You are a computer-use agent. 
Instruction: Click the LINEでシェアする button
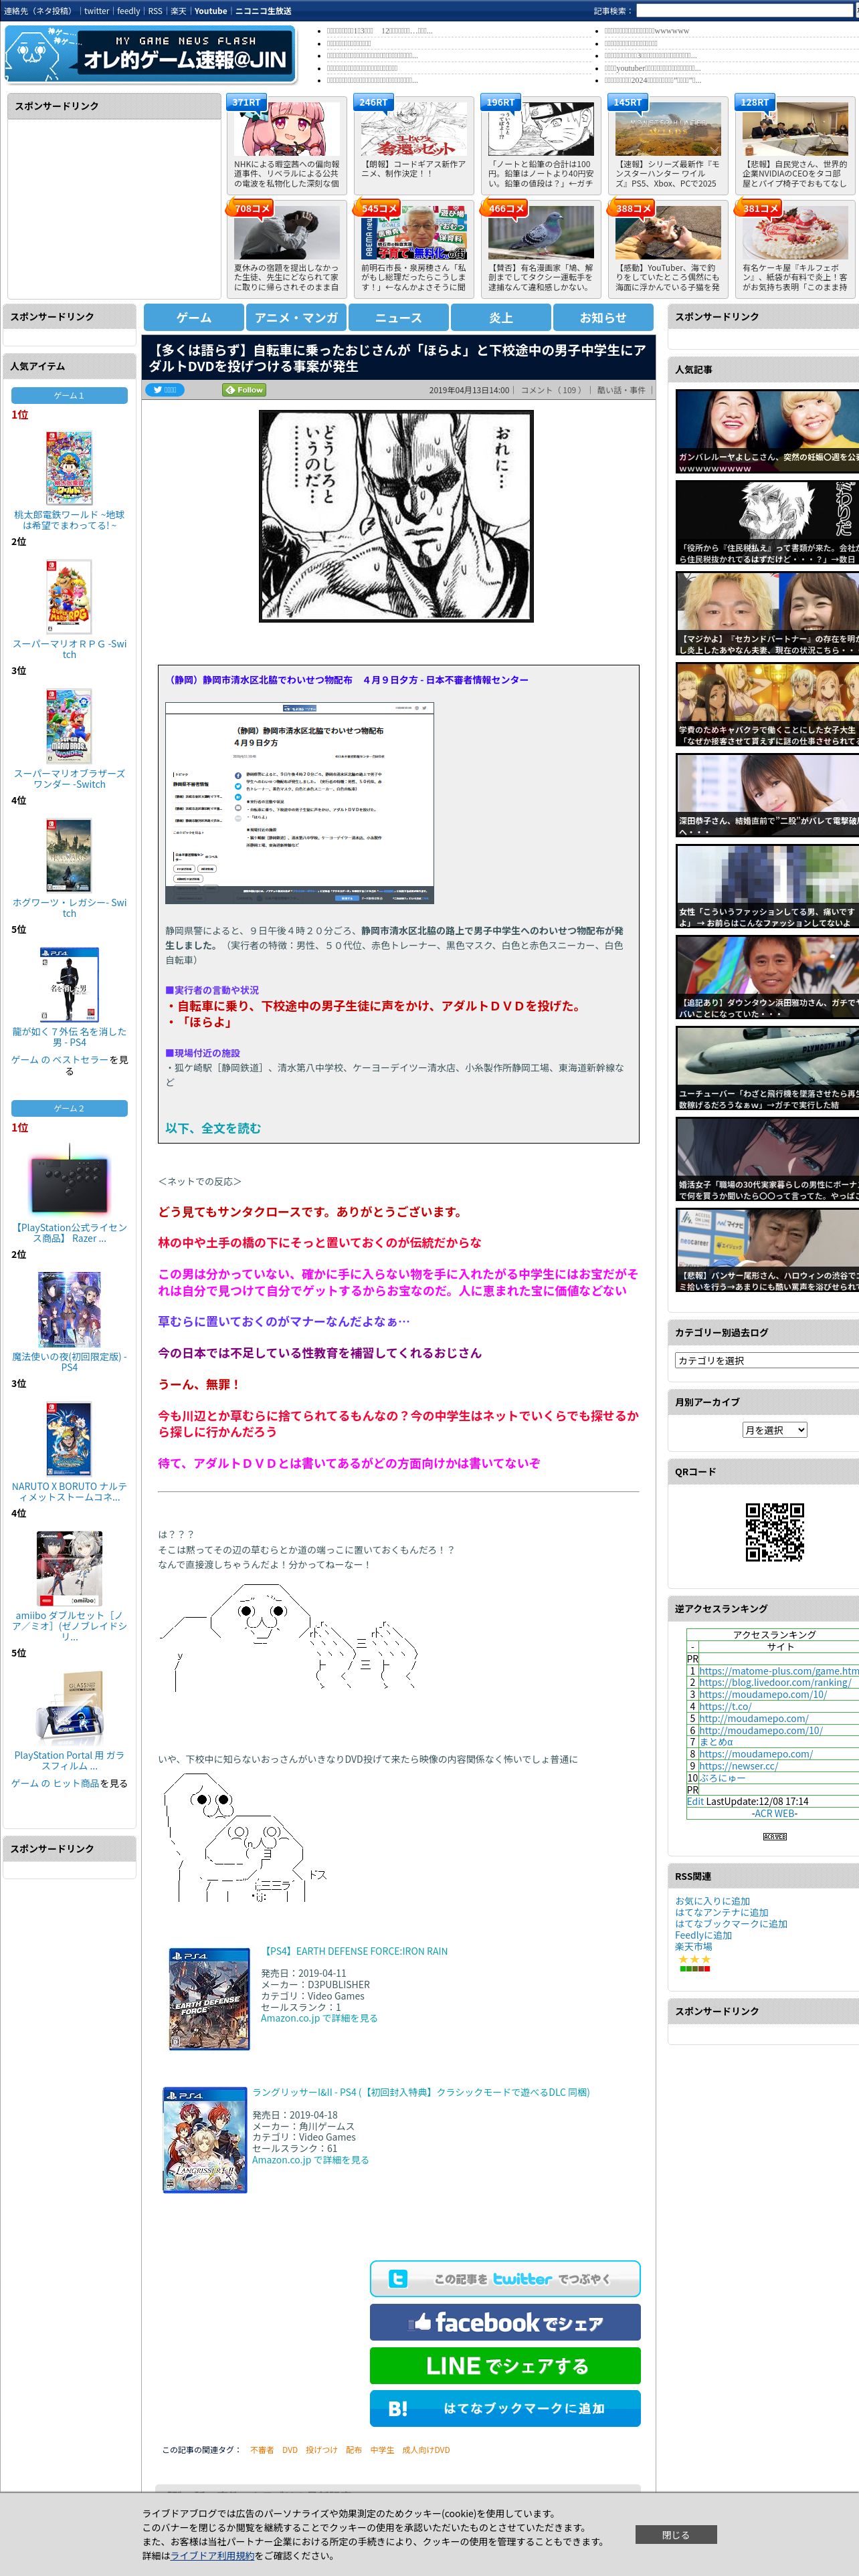coord(505,2366)
